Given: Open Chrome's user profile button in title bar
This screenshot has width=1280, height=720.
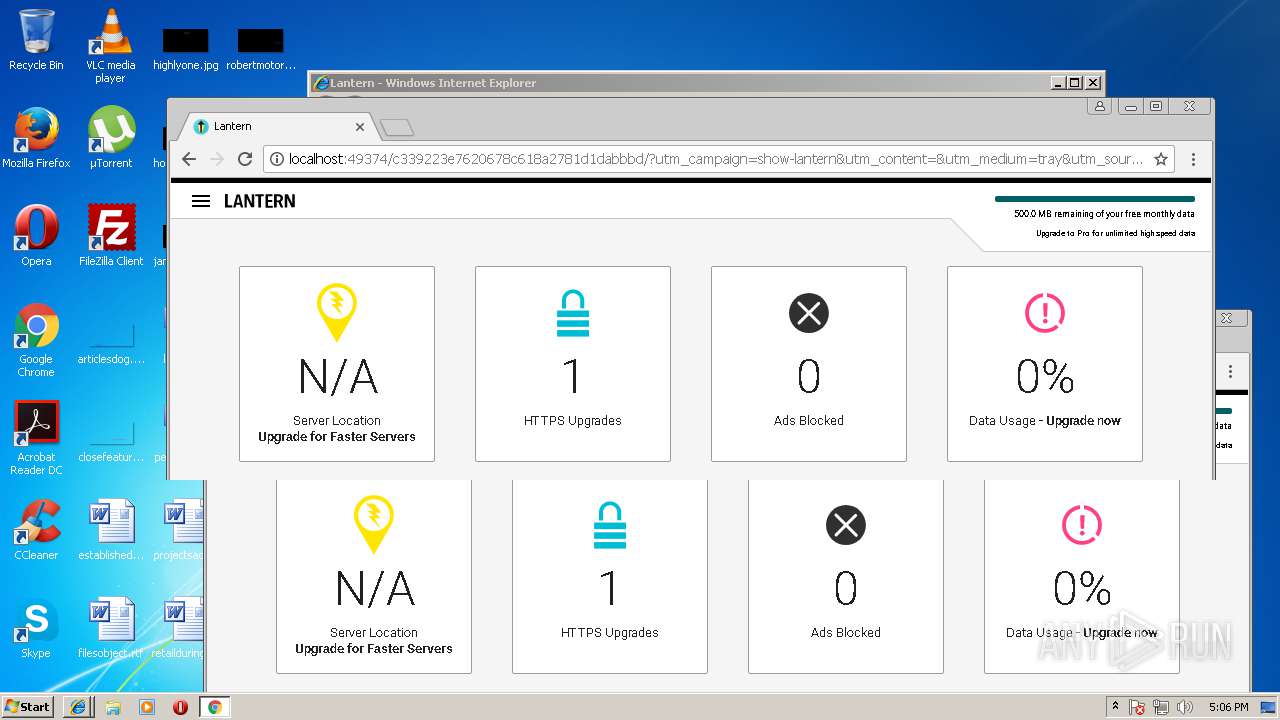Looking at the screenshot, I should click(1100, 106).
